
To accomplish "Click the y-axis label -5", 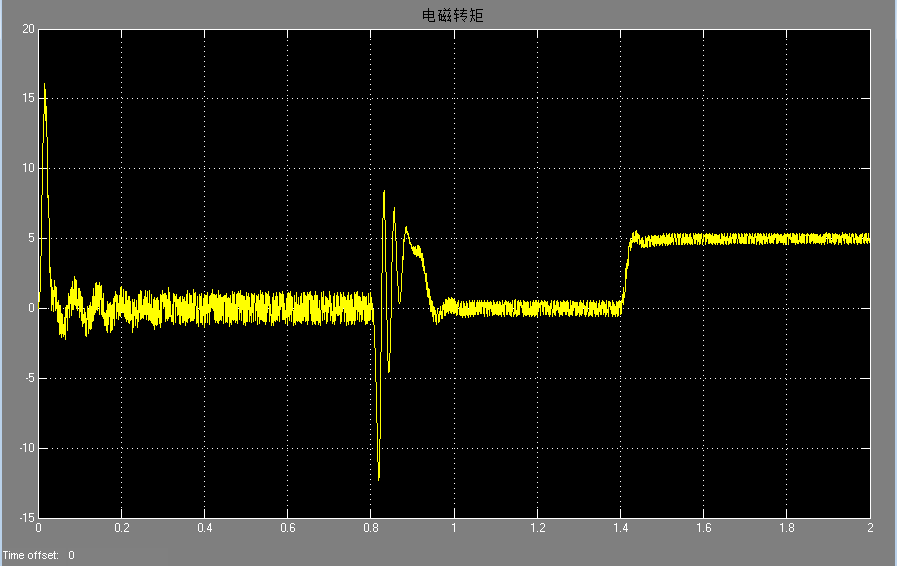I will pyautogui.click(x=29, y=378).
